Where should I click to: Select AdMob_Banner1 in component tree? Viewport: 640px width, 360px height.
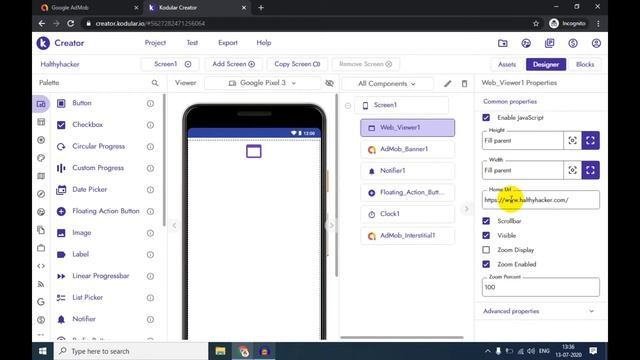(407, 149)
